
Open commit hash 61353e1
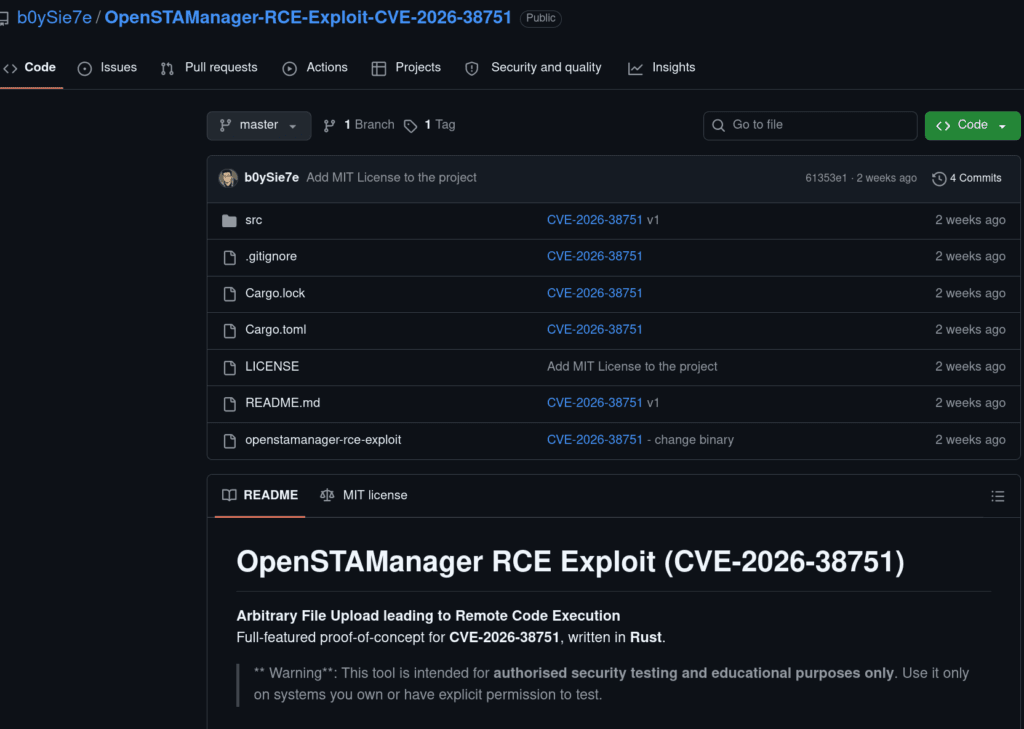click(826, 178)
